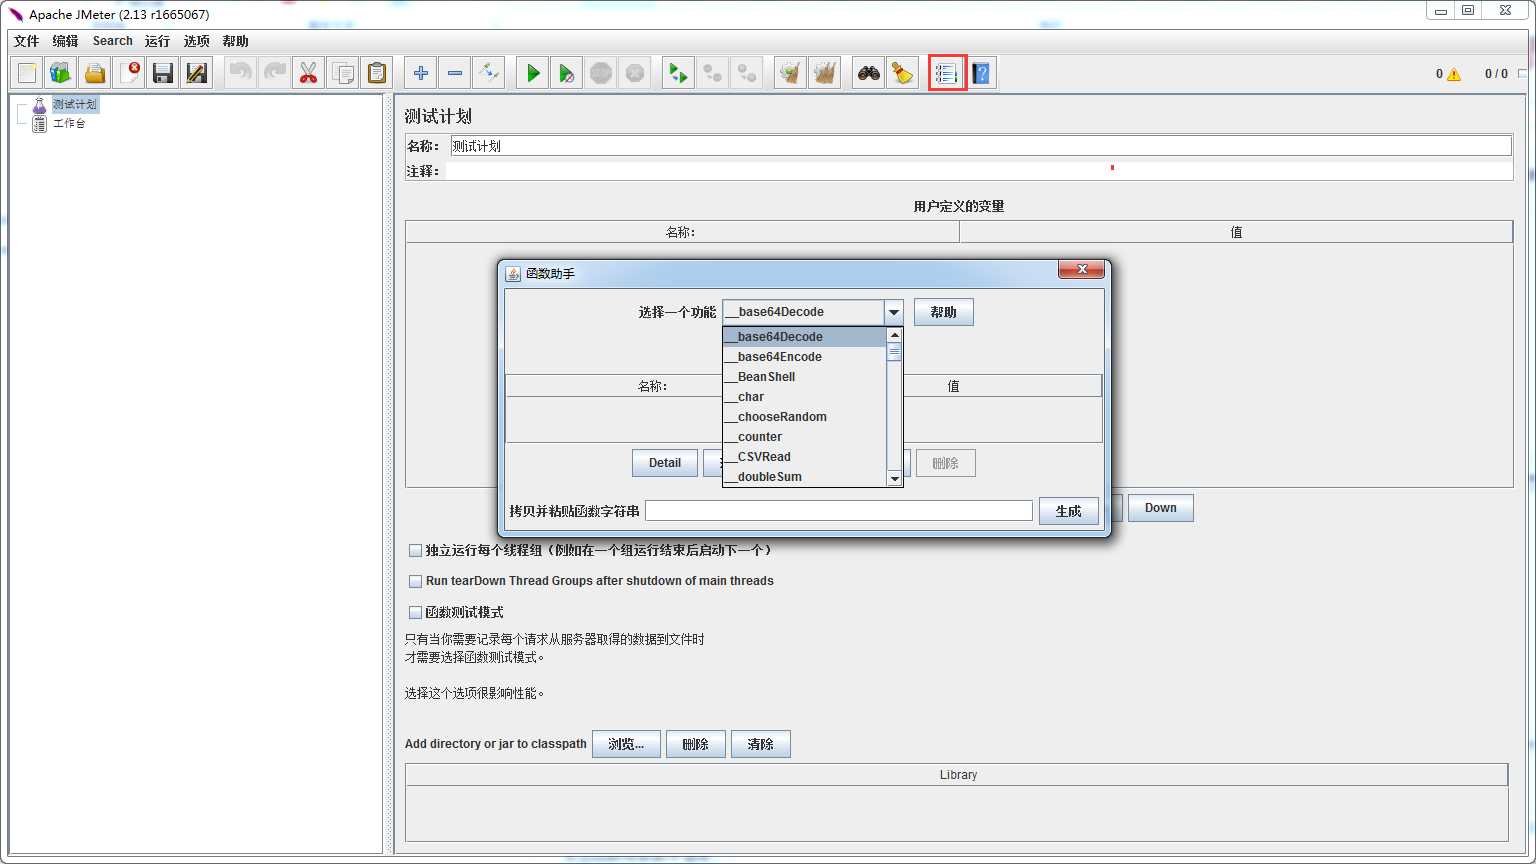Click the Reset search broom icon
The height and width of the screenshot is (864, 1536).
[x=903, y=73]
